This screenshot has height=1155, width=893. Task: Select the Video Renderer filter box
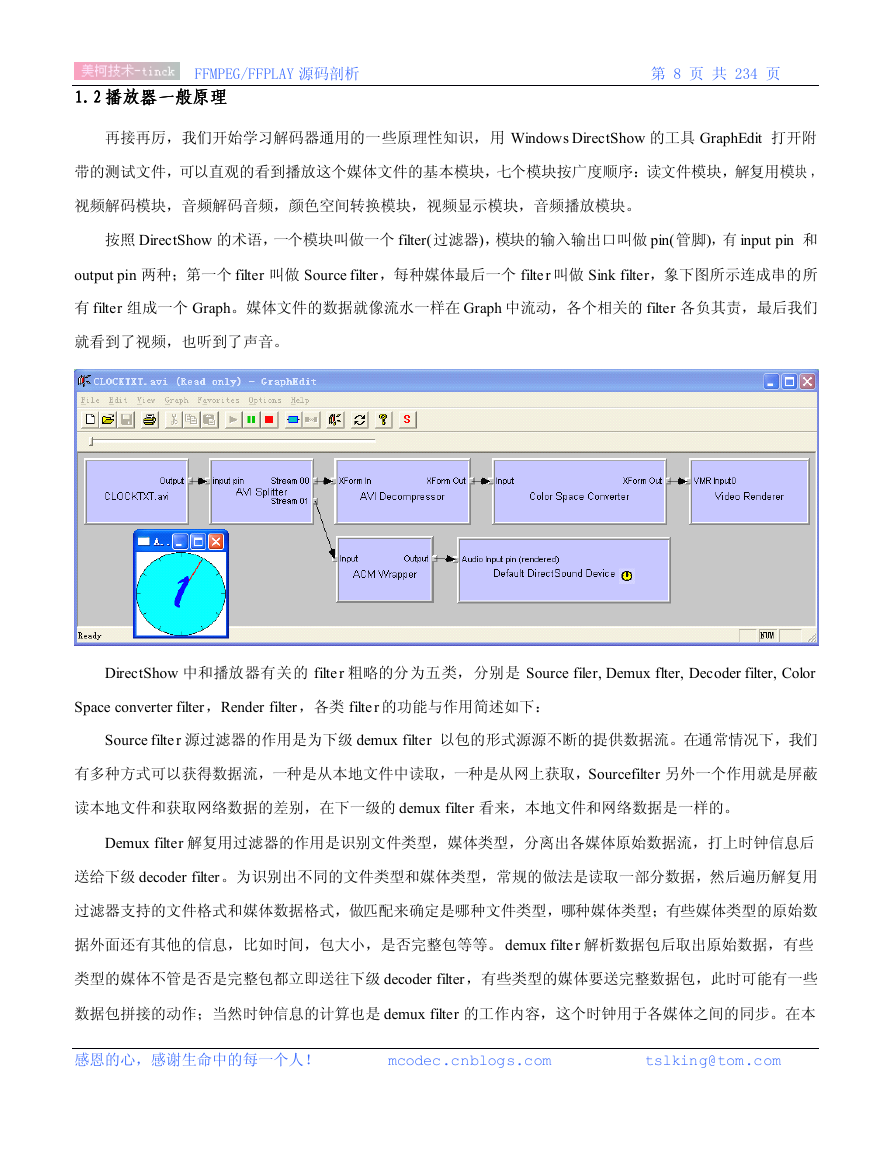749,491
